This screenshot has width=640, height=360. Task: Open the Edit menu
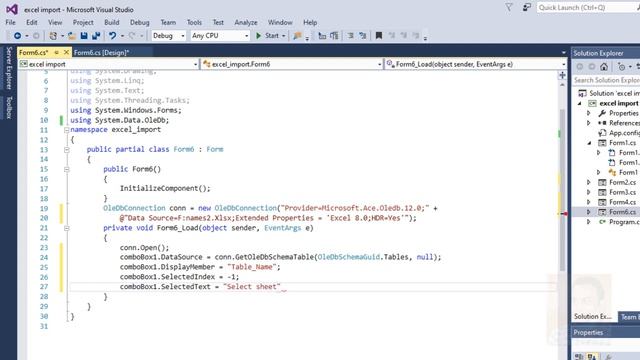(x=31, y=22)
